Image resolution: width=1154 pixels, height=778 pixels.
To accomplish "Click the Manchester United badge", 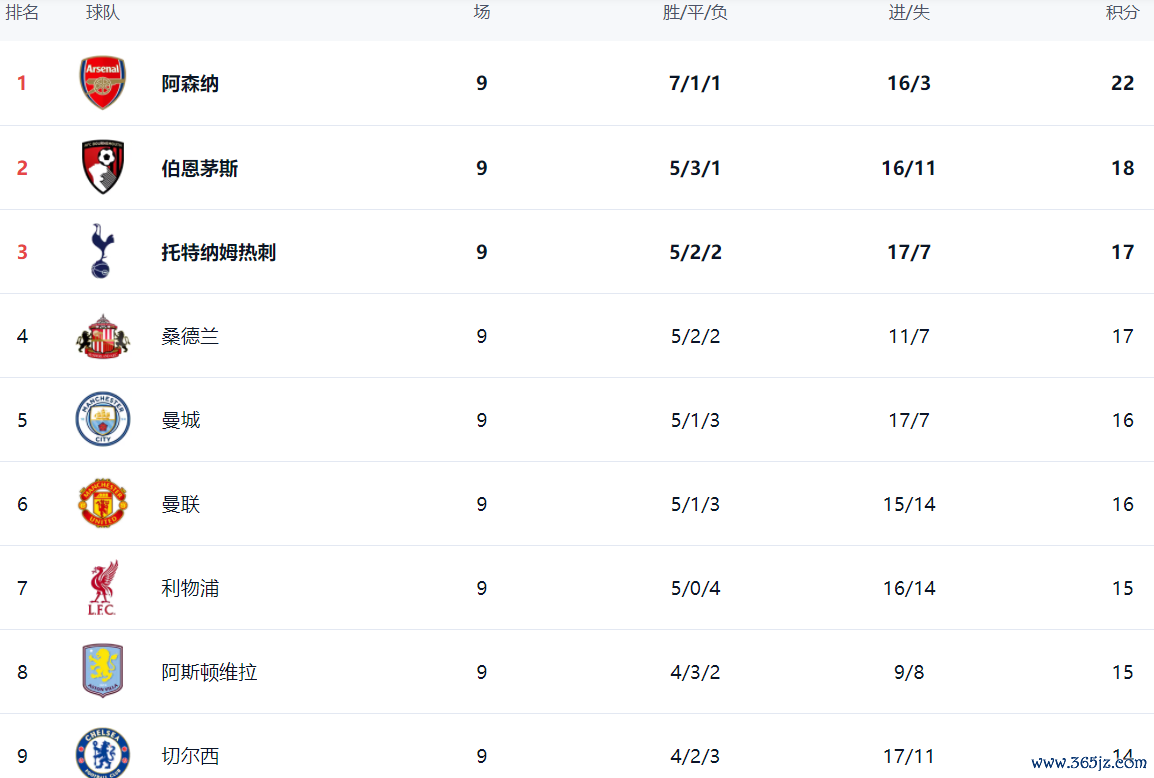I will tap(103, 504).
